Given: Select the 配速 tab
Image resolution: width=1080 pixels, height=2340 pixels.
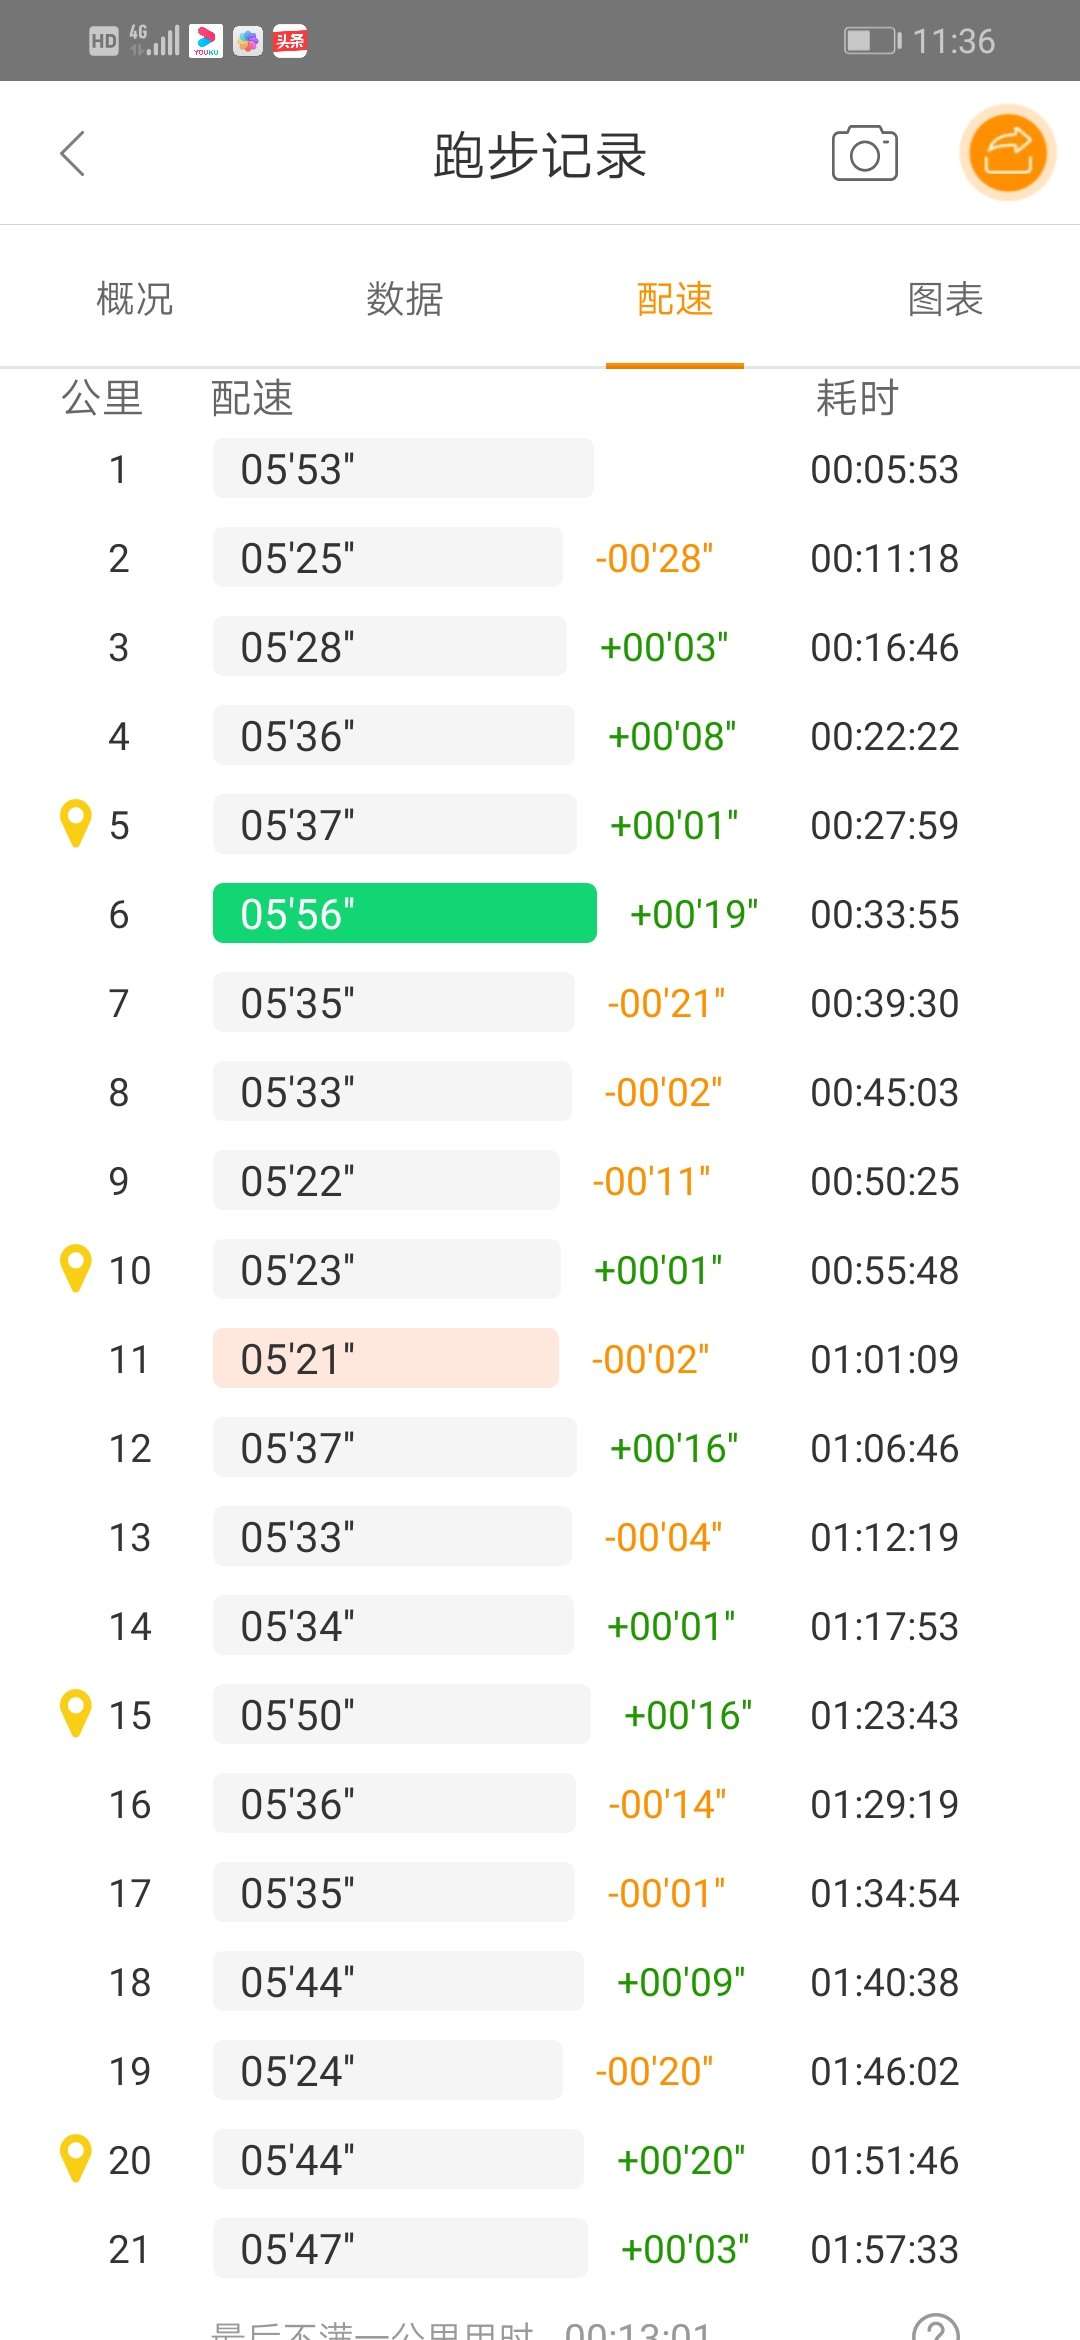Looking at the screenshot, I should pos(675,299).
